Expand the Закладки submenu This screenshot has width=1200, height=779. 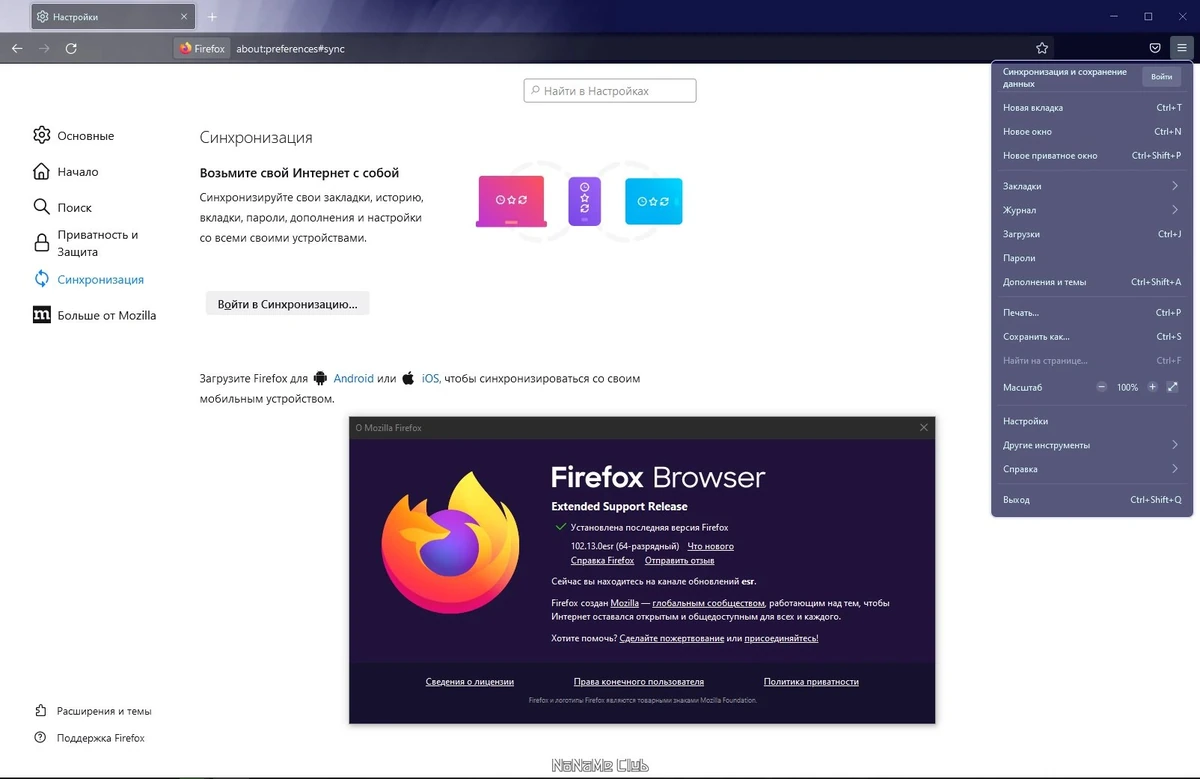point(1092,186)
